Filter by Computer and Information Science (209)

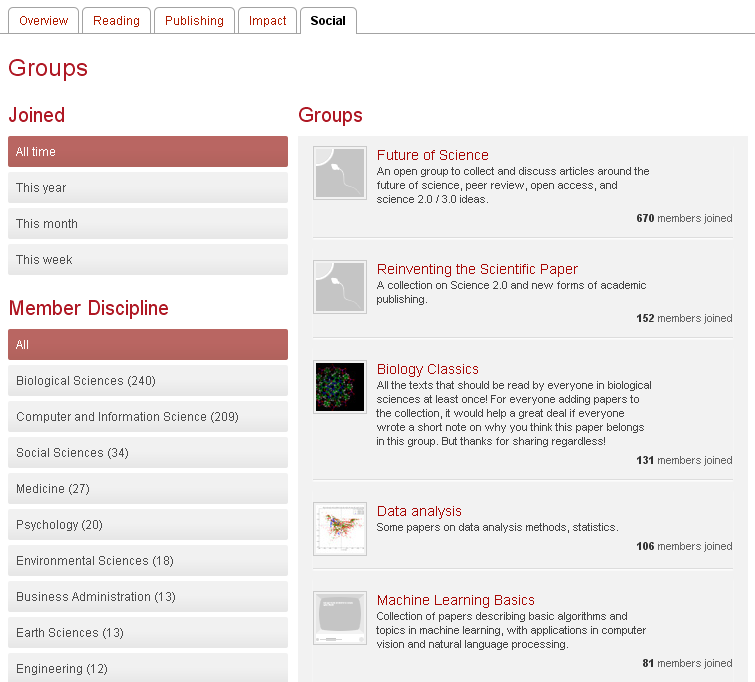[x=148, y=417]
